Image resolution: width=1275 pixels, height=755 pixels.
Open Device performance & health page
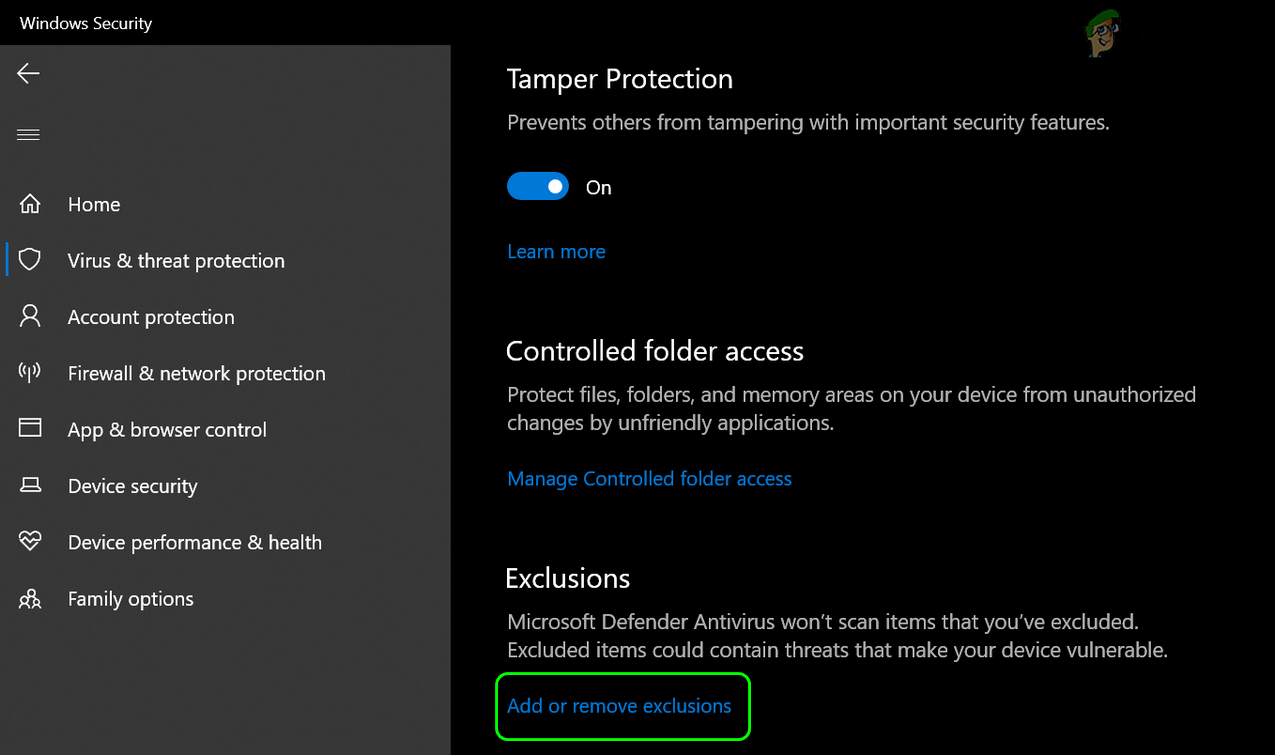194,542
